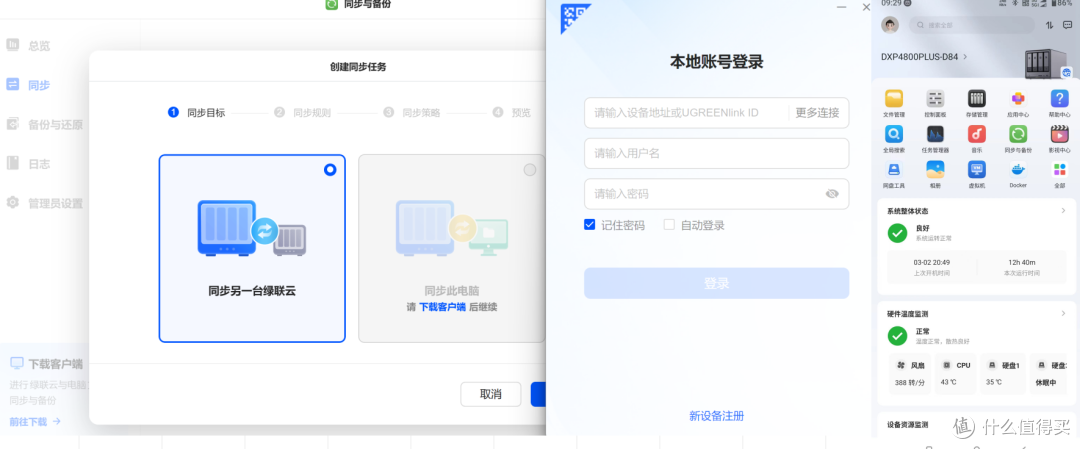The width and height of the screenshot is (1080, 449).
Task: Click the 同步与备份 app icon in title bar
Action: pos(331,4)
